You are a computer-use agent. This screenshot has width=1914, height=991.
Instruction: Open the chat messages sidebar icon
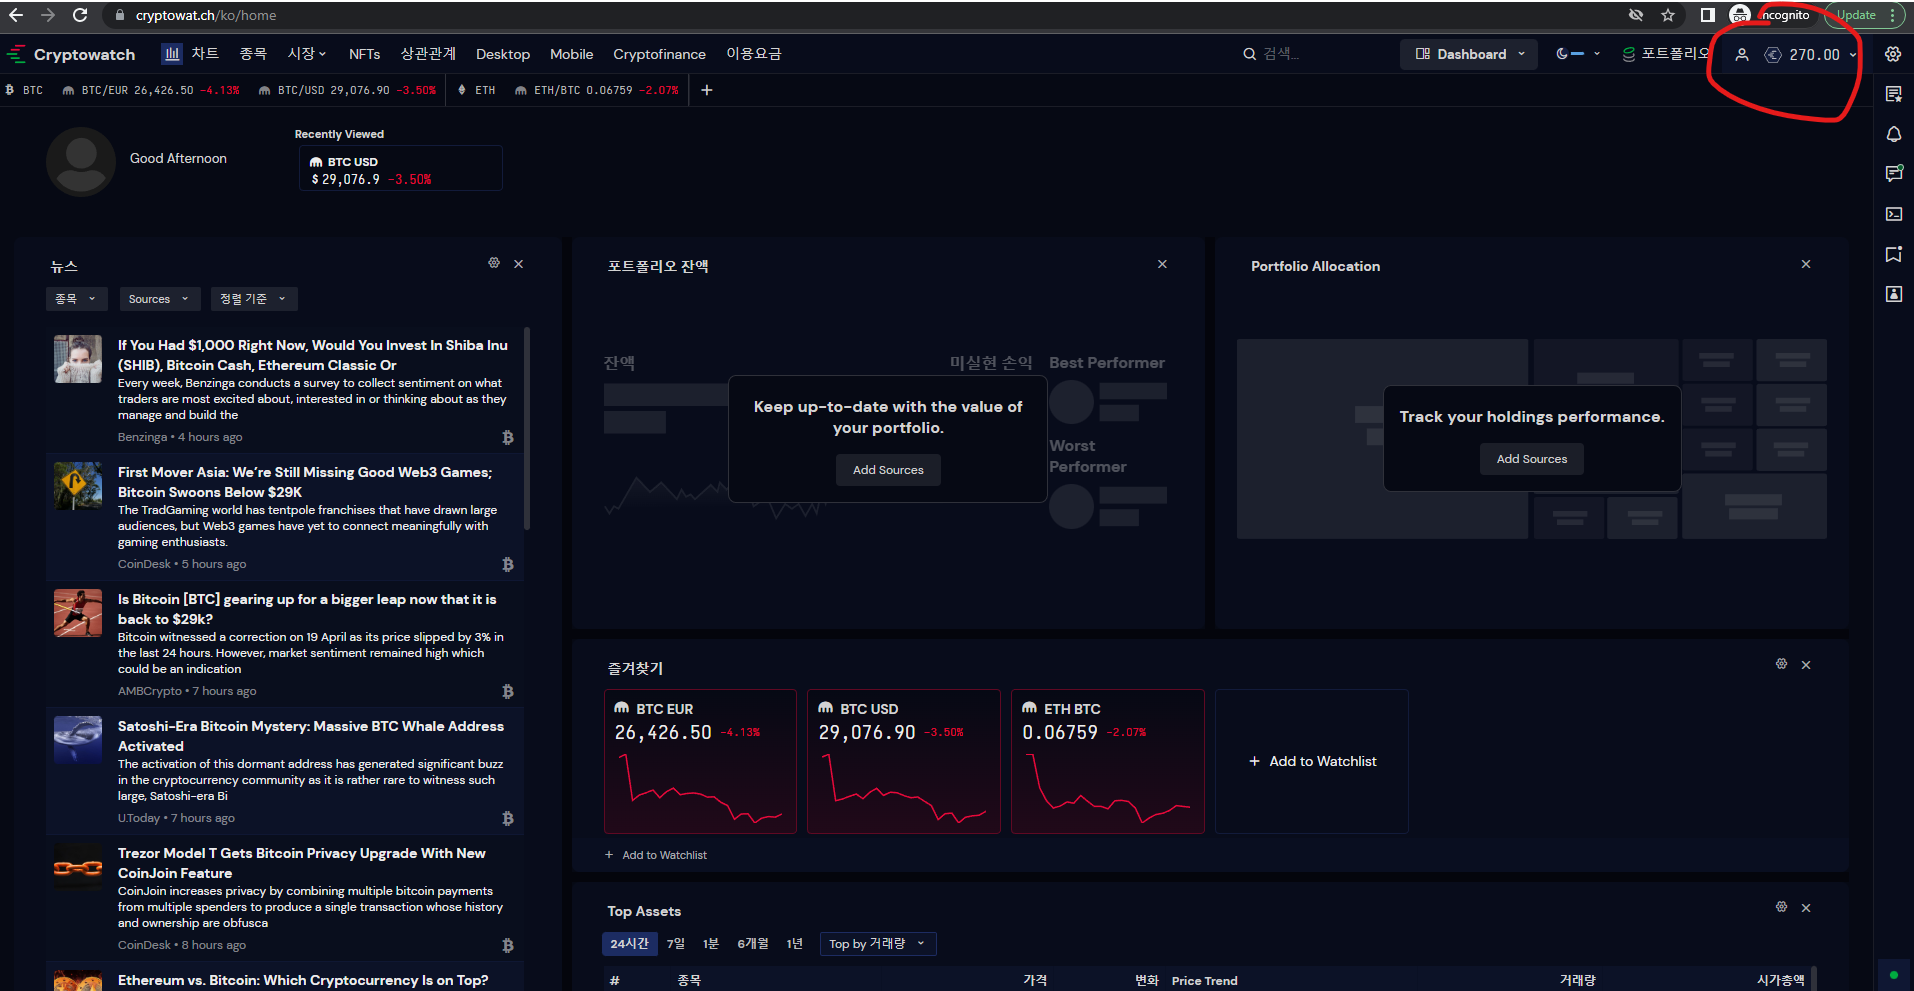pos(1893,174)
